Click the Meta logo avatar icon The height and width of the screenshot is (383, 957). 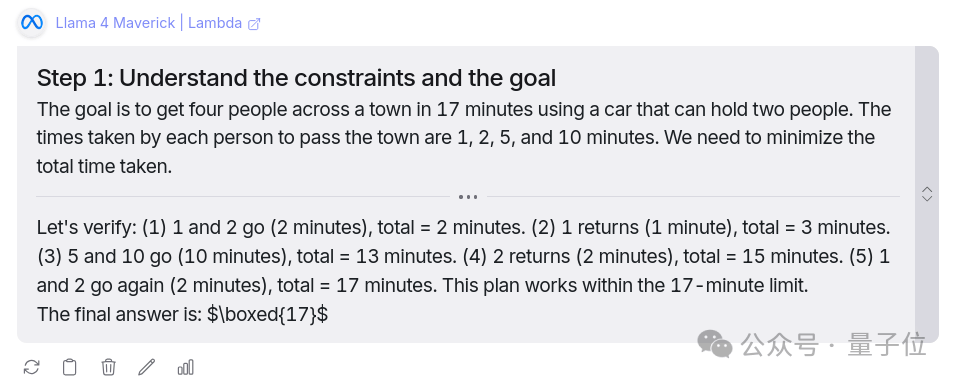click(31, 24)
